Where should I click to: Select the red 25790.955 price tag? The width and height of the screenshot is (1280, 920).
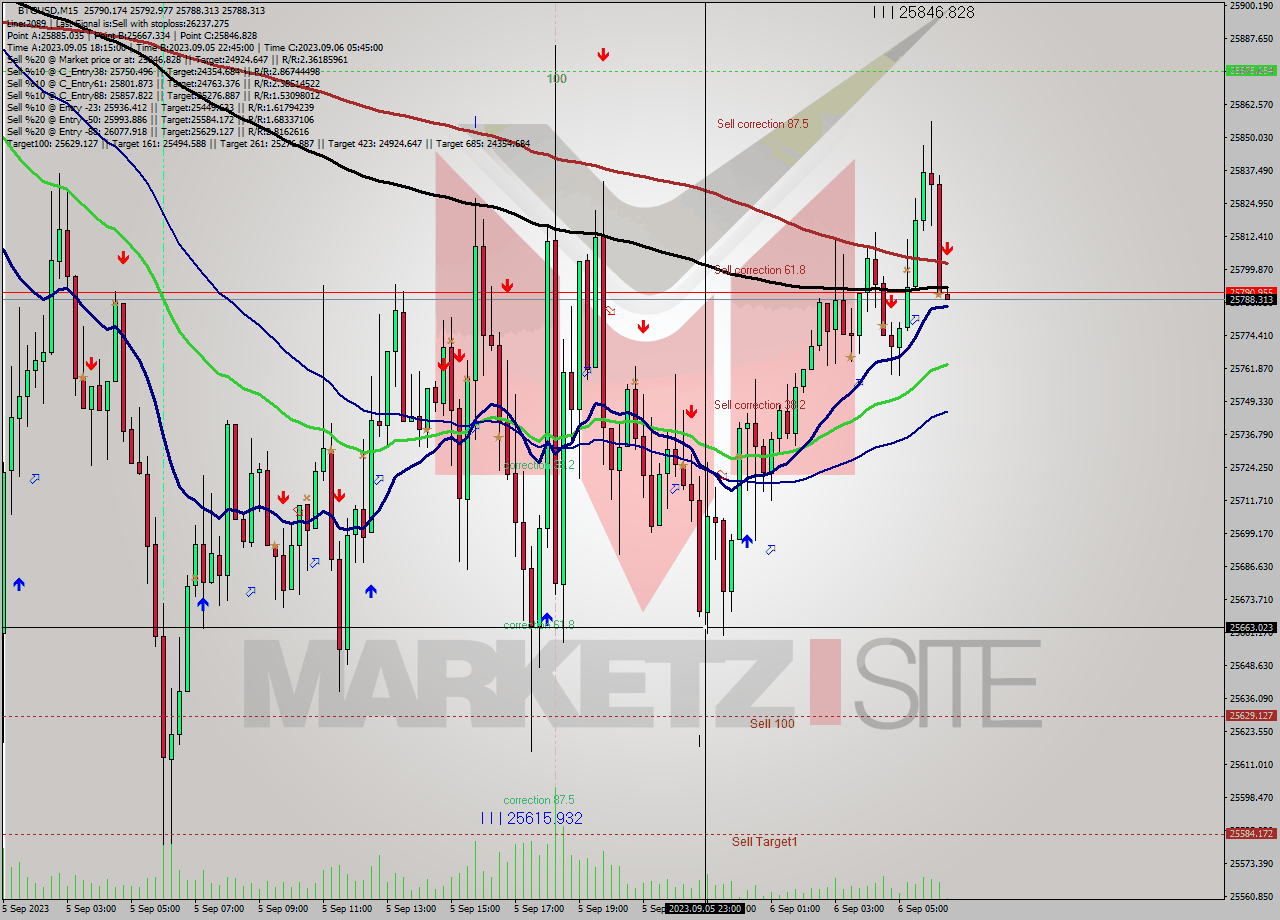click(1251, 291)
